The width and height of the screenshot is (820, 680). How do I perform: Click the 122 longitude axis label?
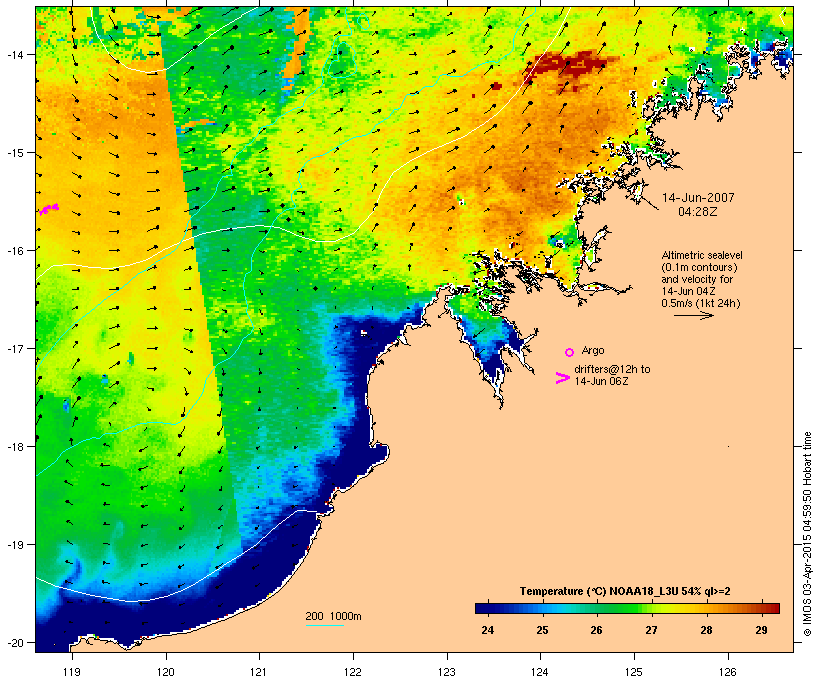point(353,672)
